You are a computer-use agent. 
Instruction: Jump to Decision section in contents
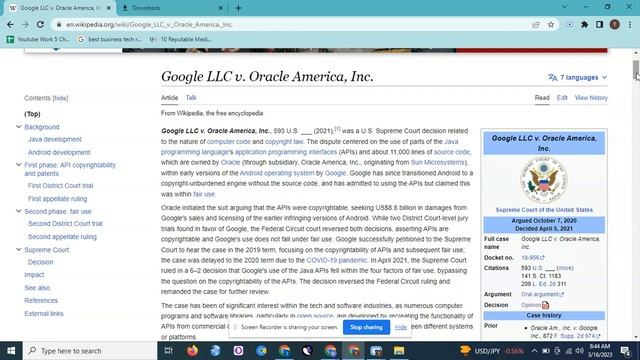pyautogui.click(x=40, y=262)
